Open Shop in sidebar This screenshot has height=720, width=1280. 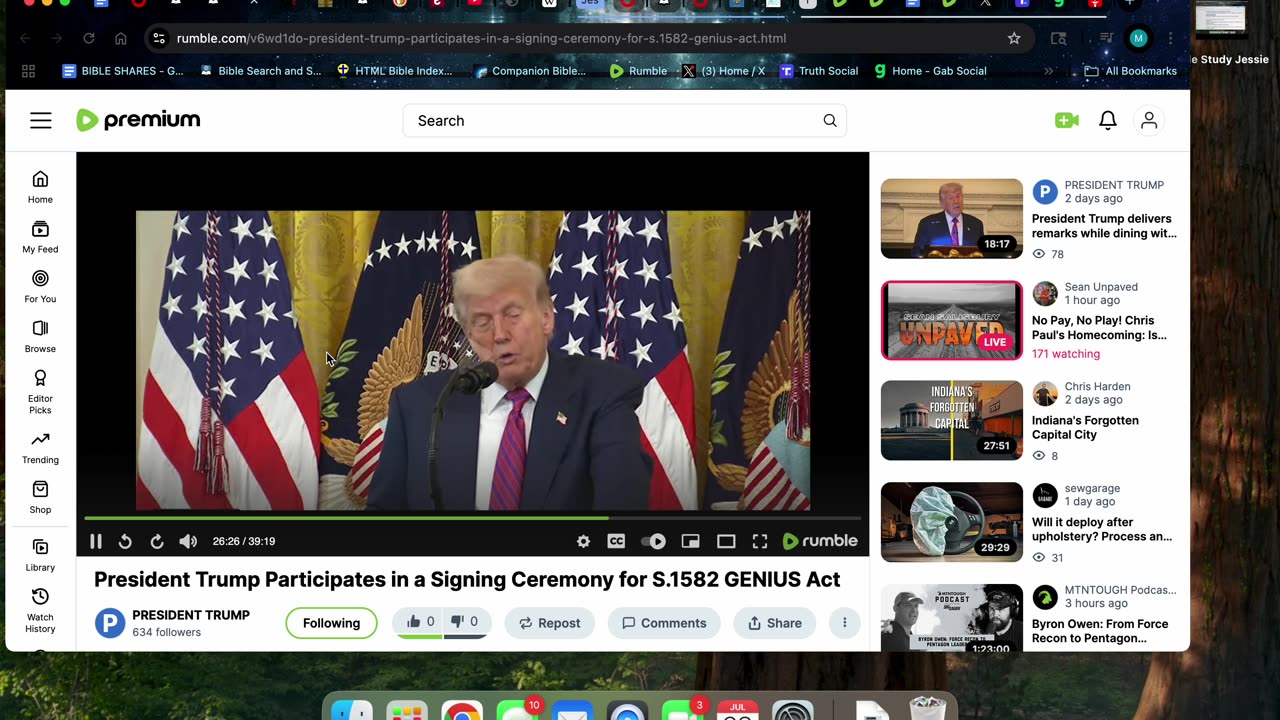[40, 497]
